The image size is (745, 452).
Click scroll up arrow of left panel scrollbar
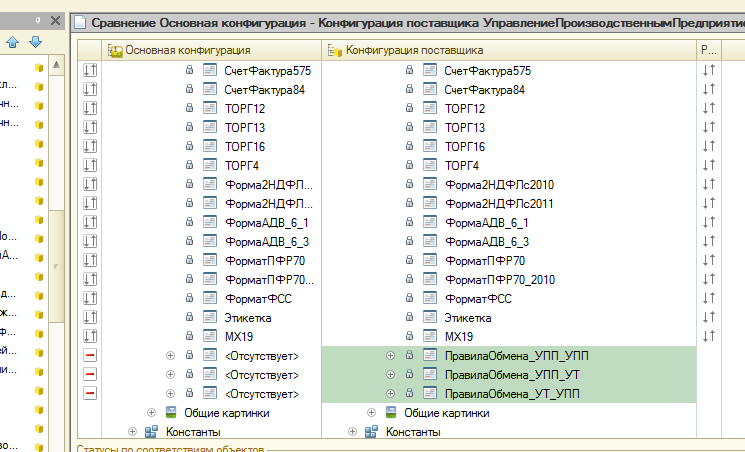point(56,65)
